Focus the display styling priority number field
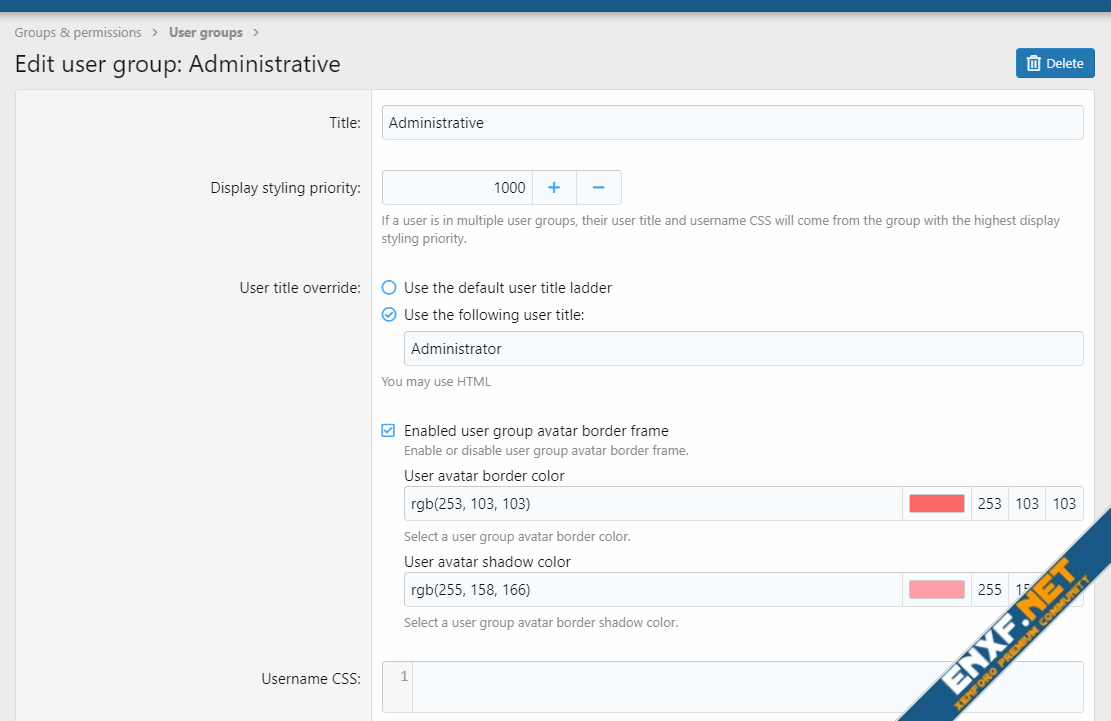Viewport: 1111px width, 721px height. pos(457,187)
